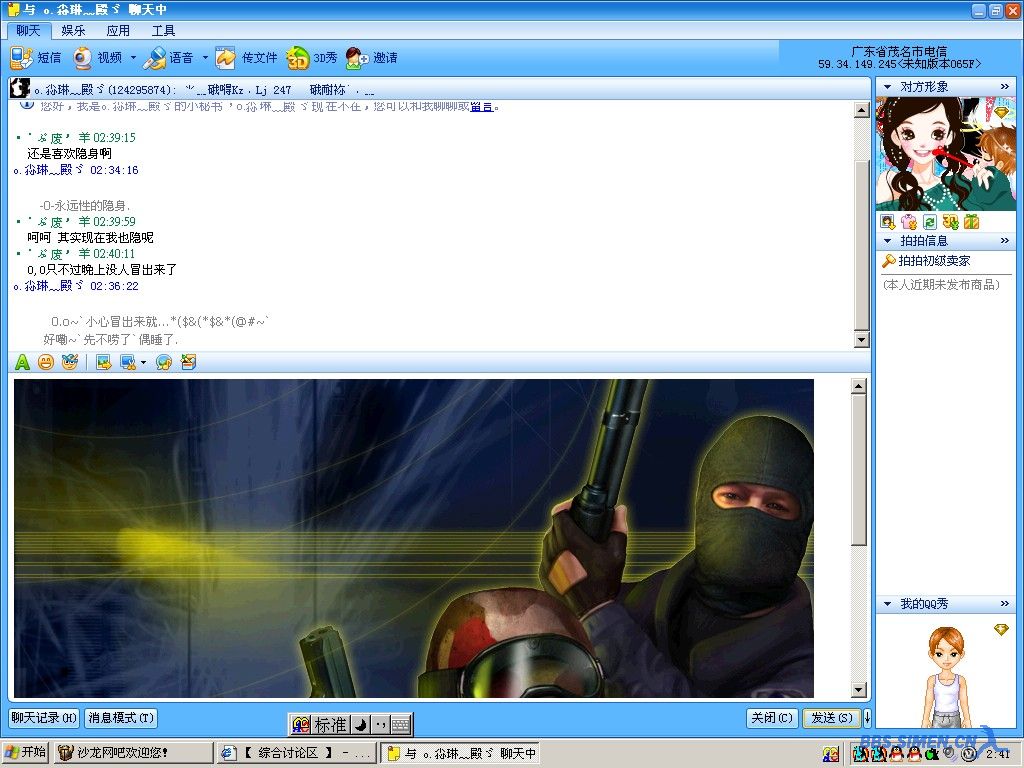Viewport: 1024px width, 768px height.
Task: Click the contact avatar in chat header
Action: [20, 88]
